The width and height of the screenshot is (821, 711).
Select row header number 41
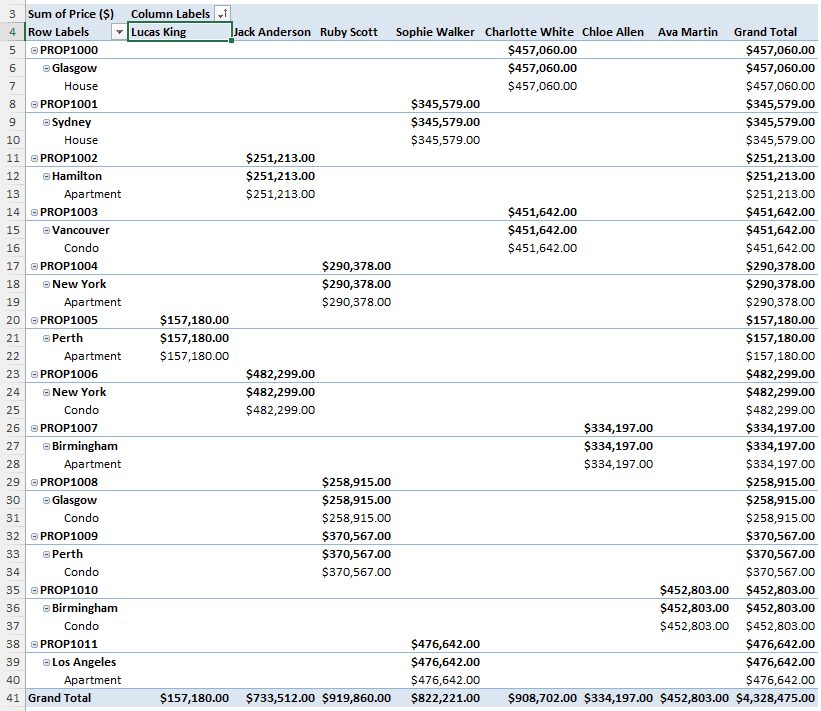[x=12, y=698]
